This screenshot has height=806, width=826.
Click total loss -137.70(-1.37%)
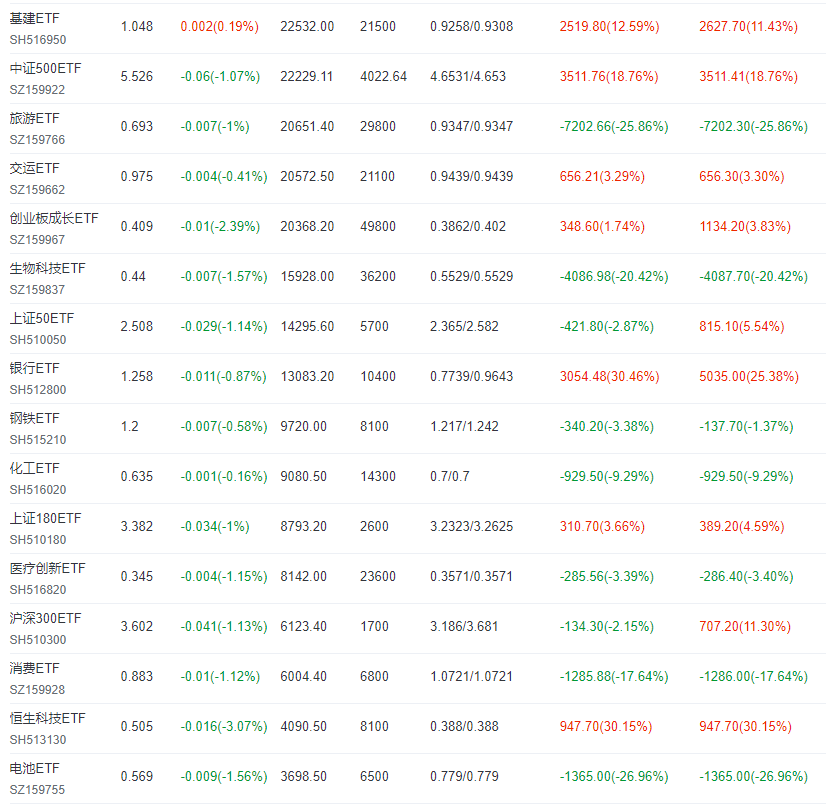coord(746,427)
